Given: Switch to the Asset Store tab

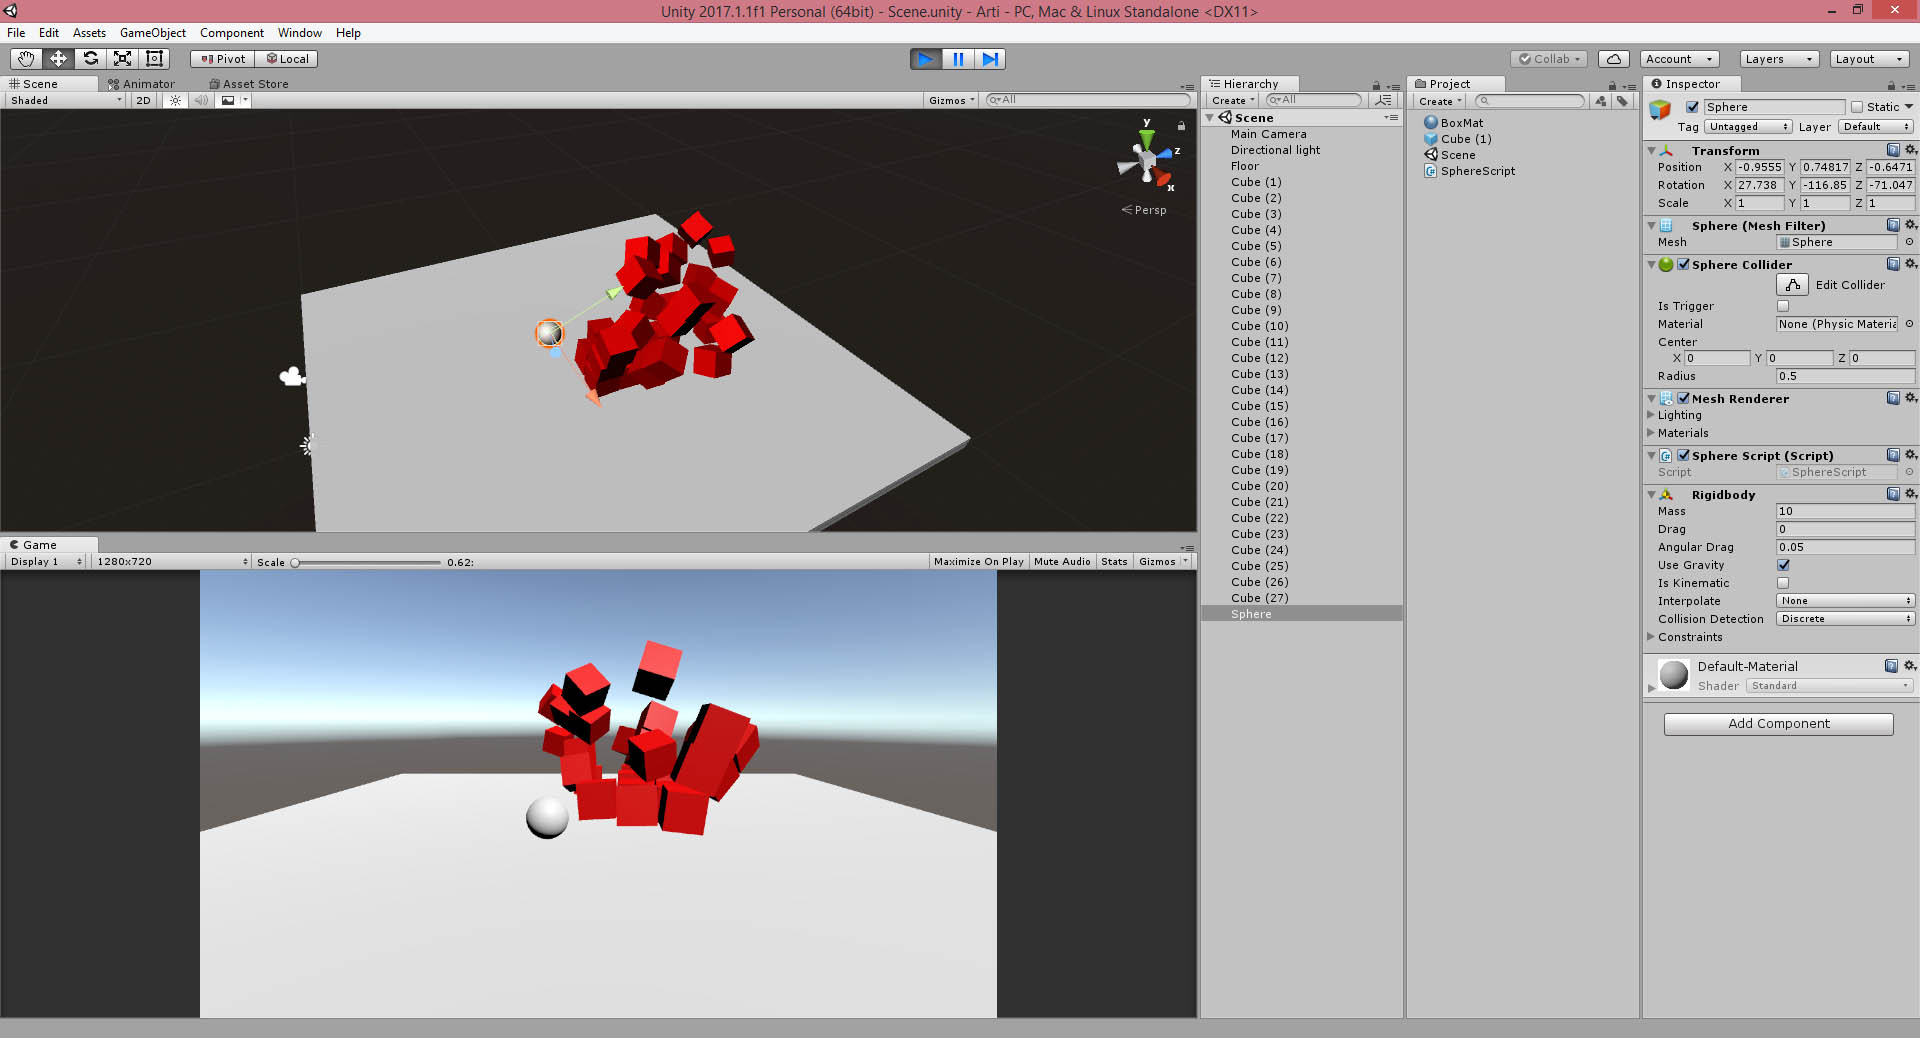Looking at the screenshot, I should [249, 84].
